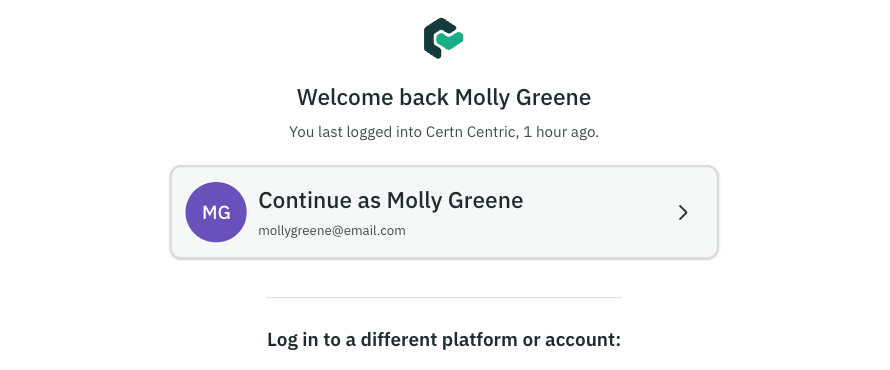Viewport: 890px width, 370px height.
Task: Click the horizontal divider line below the card
Action: [x=444, y=297]
